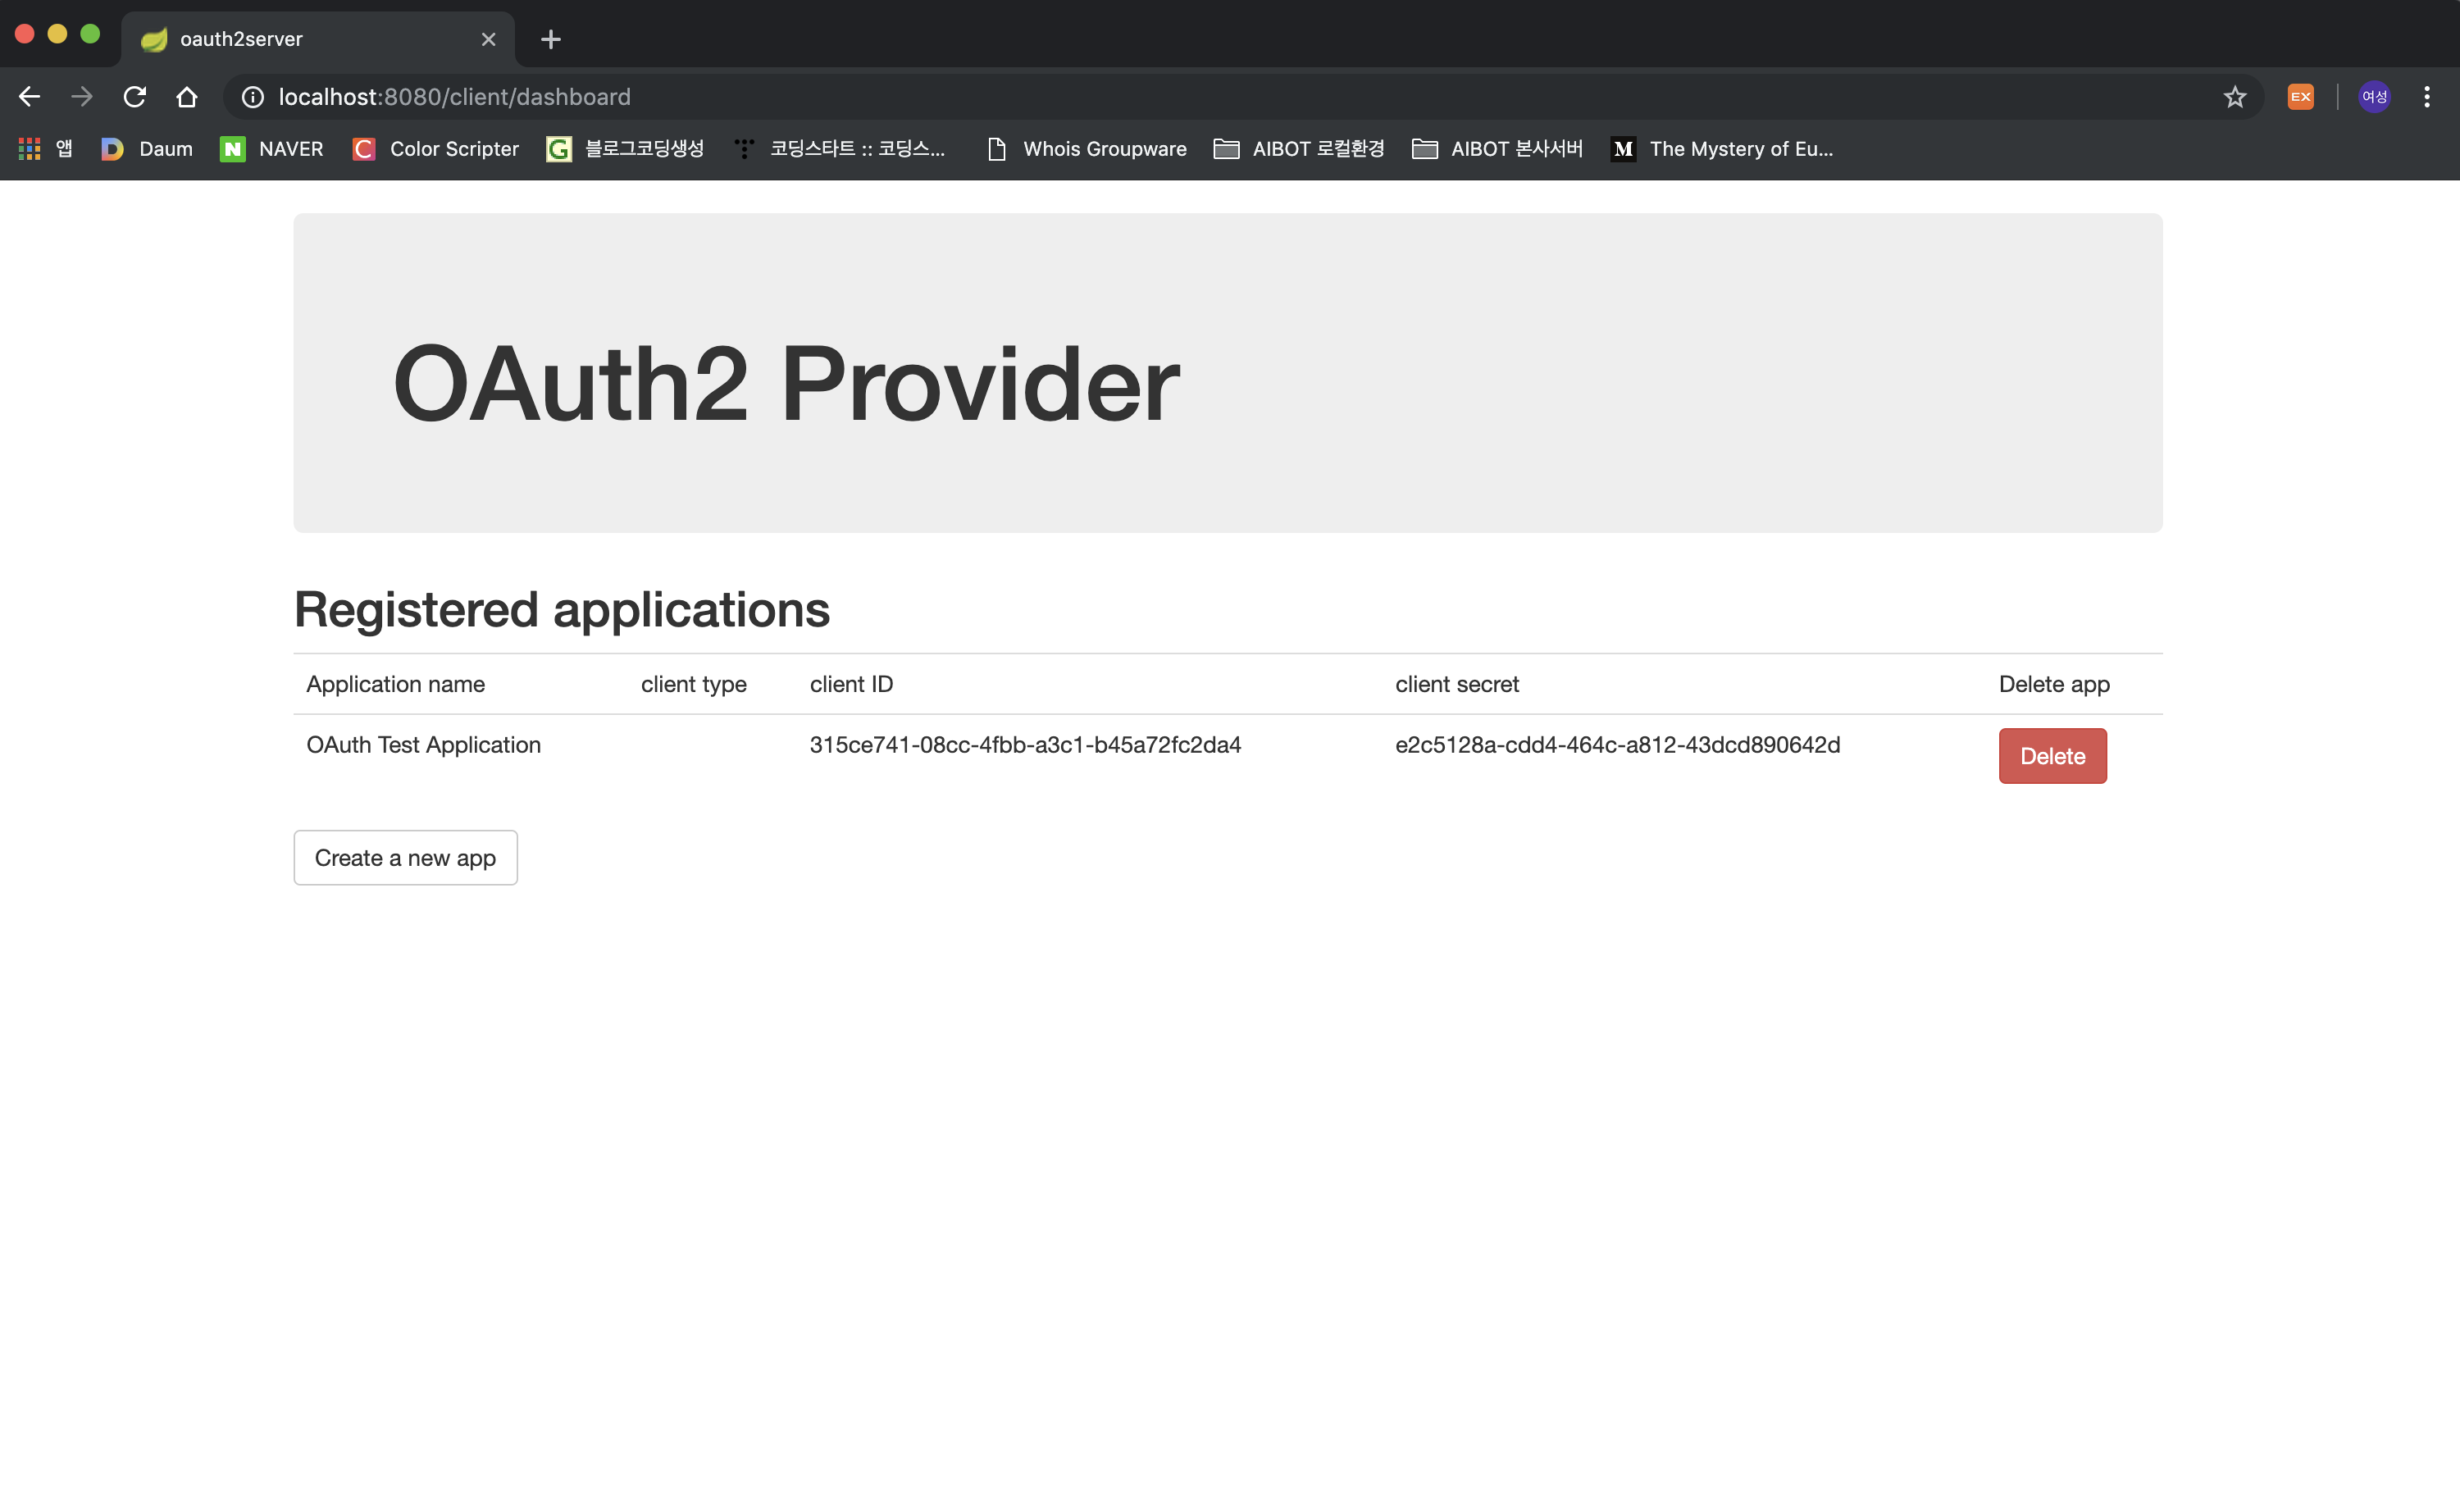Select the oauth2server tab

(x=300, y=39)
